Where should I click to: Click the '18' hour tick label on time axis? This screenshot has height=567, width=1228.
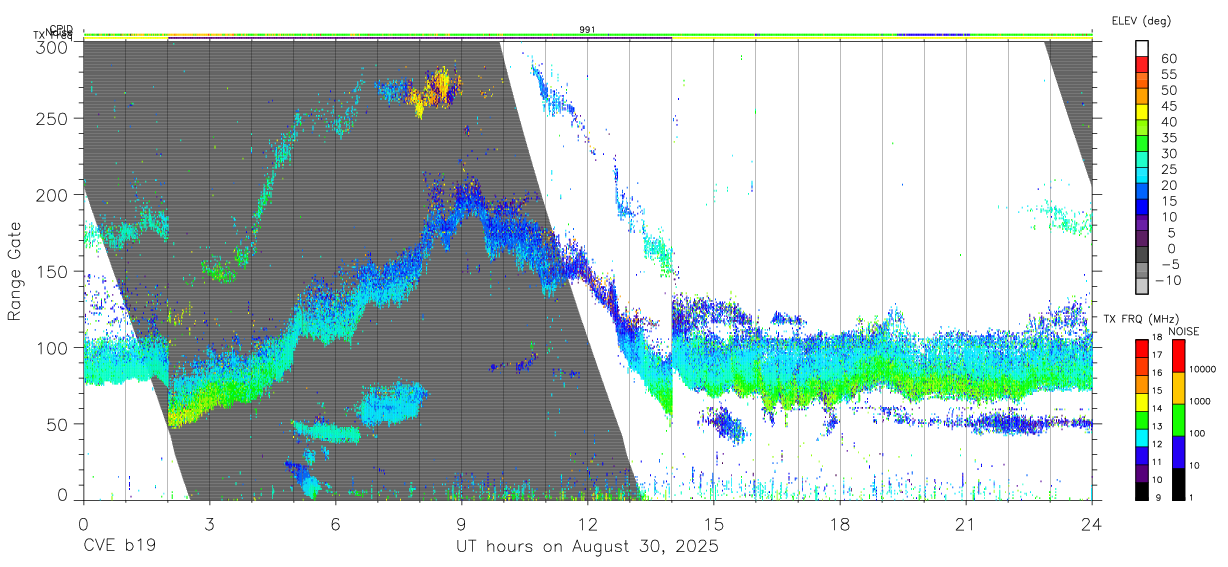(840, 523)
